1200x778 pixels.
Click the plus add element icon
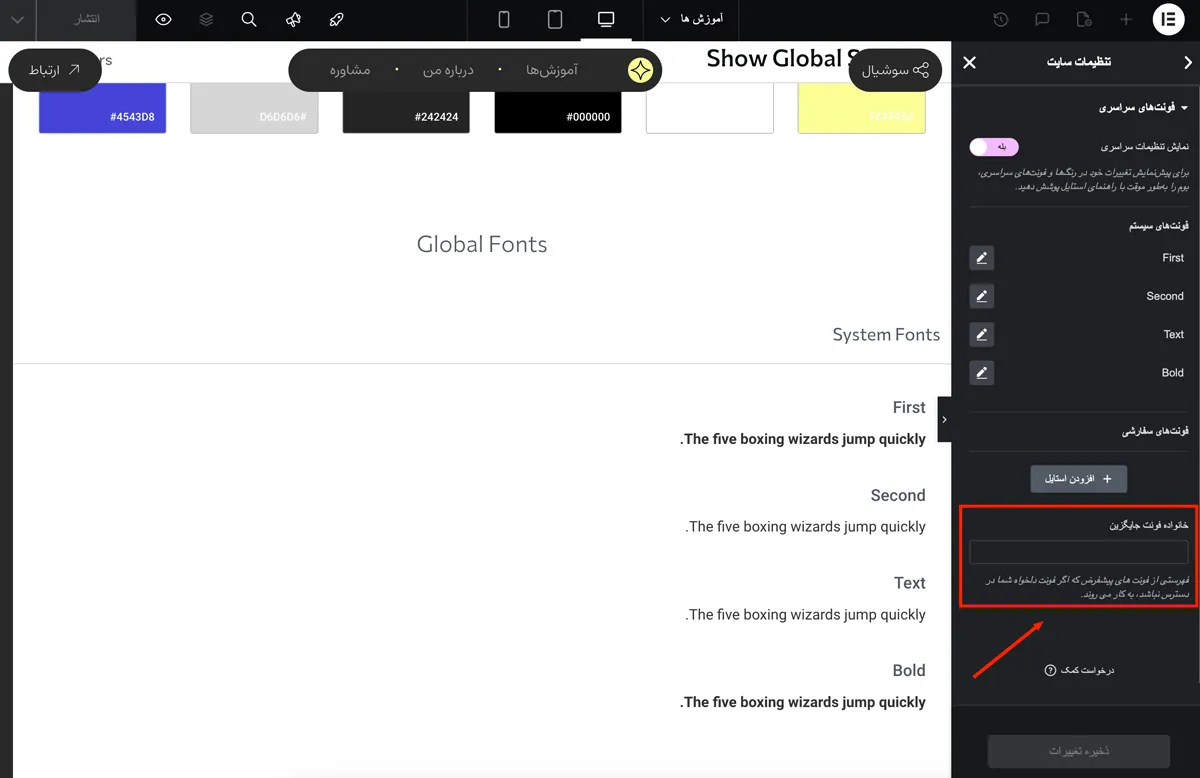tap(1126, 20)
